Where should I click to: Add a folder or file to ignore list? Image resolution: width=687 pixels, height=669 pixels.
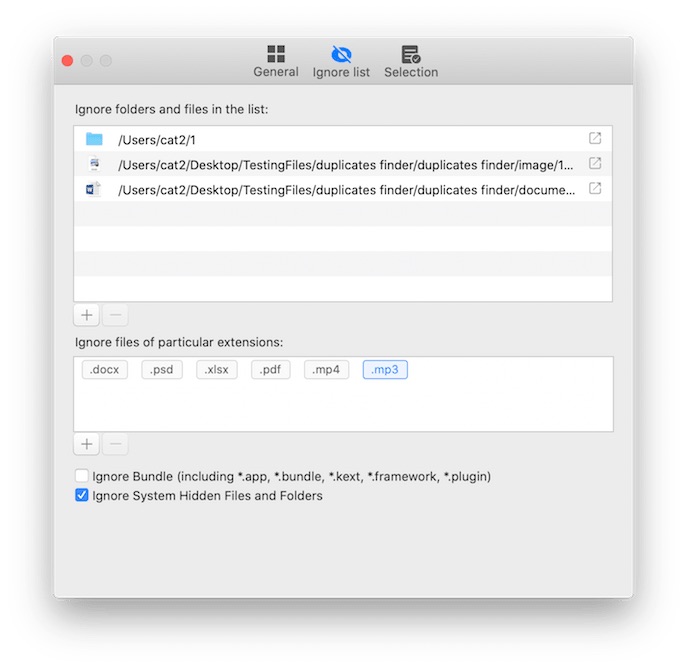pos(87,315)
